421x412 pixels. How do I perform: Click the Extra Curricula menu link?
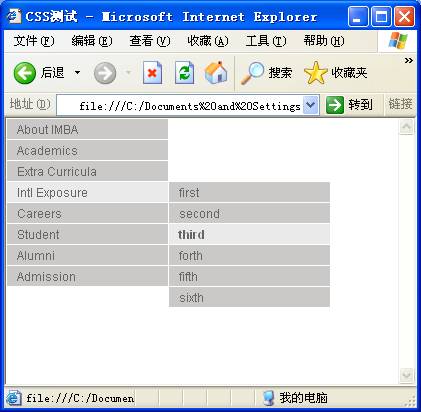coord(87,171)
